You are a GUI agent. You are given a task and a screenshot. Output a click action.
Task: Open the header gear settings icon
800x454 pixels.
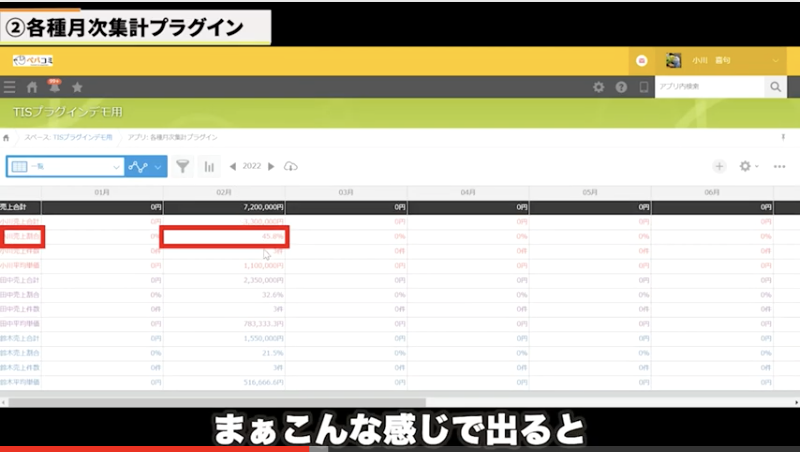pos(598,88)
